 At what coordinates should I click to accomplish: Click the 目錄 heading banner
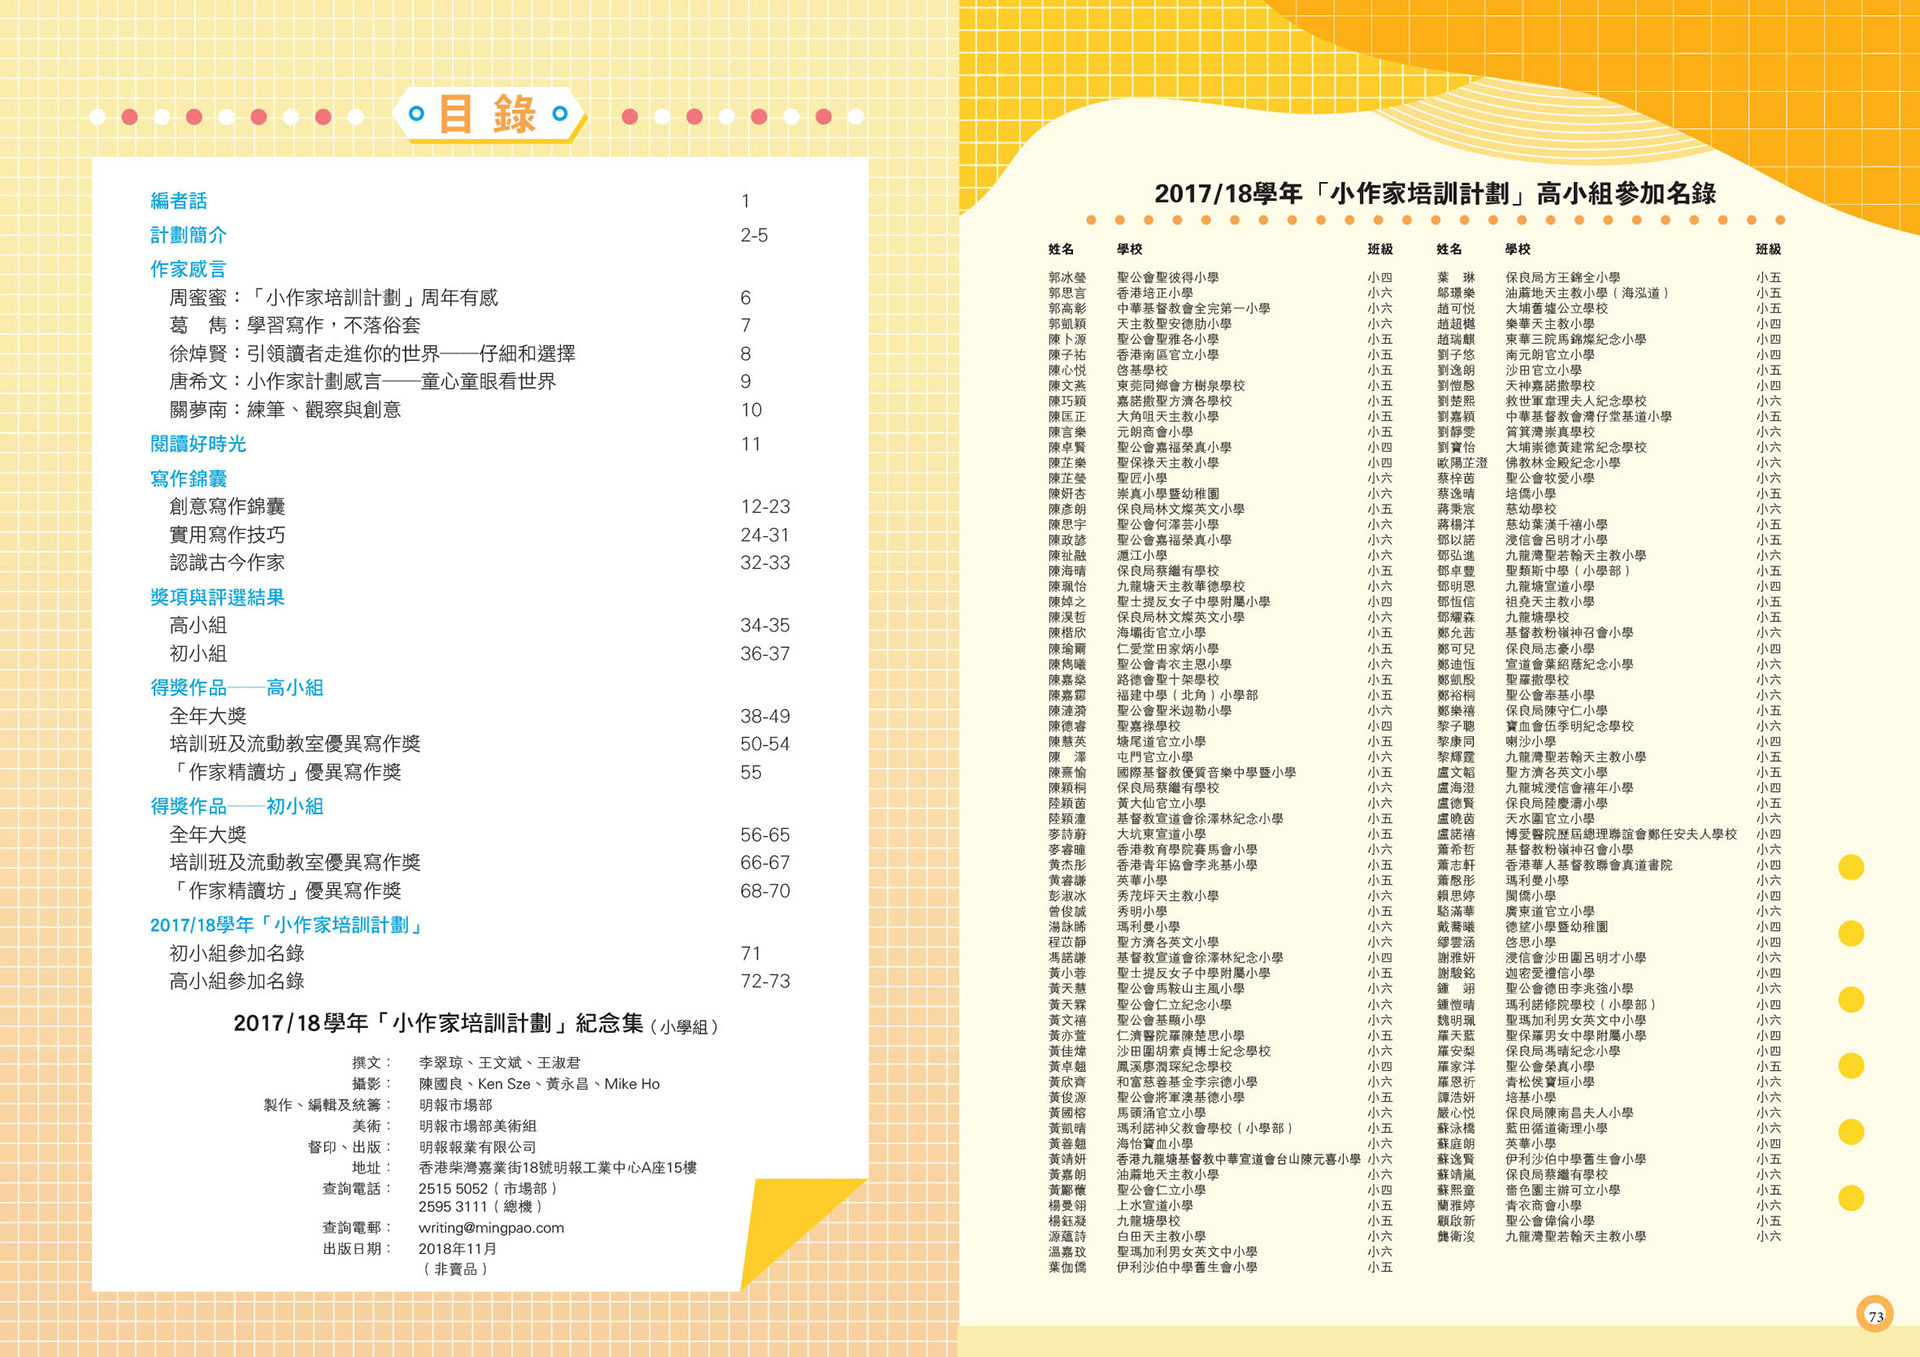(489, 115)
